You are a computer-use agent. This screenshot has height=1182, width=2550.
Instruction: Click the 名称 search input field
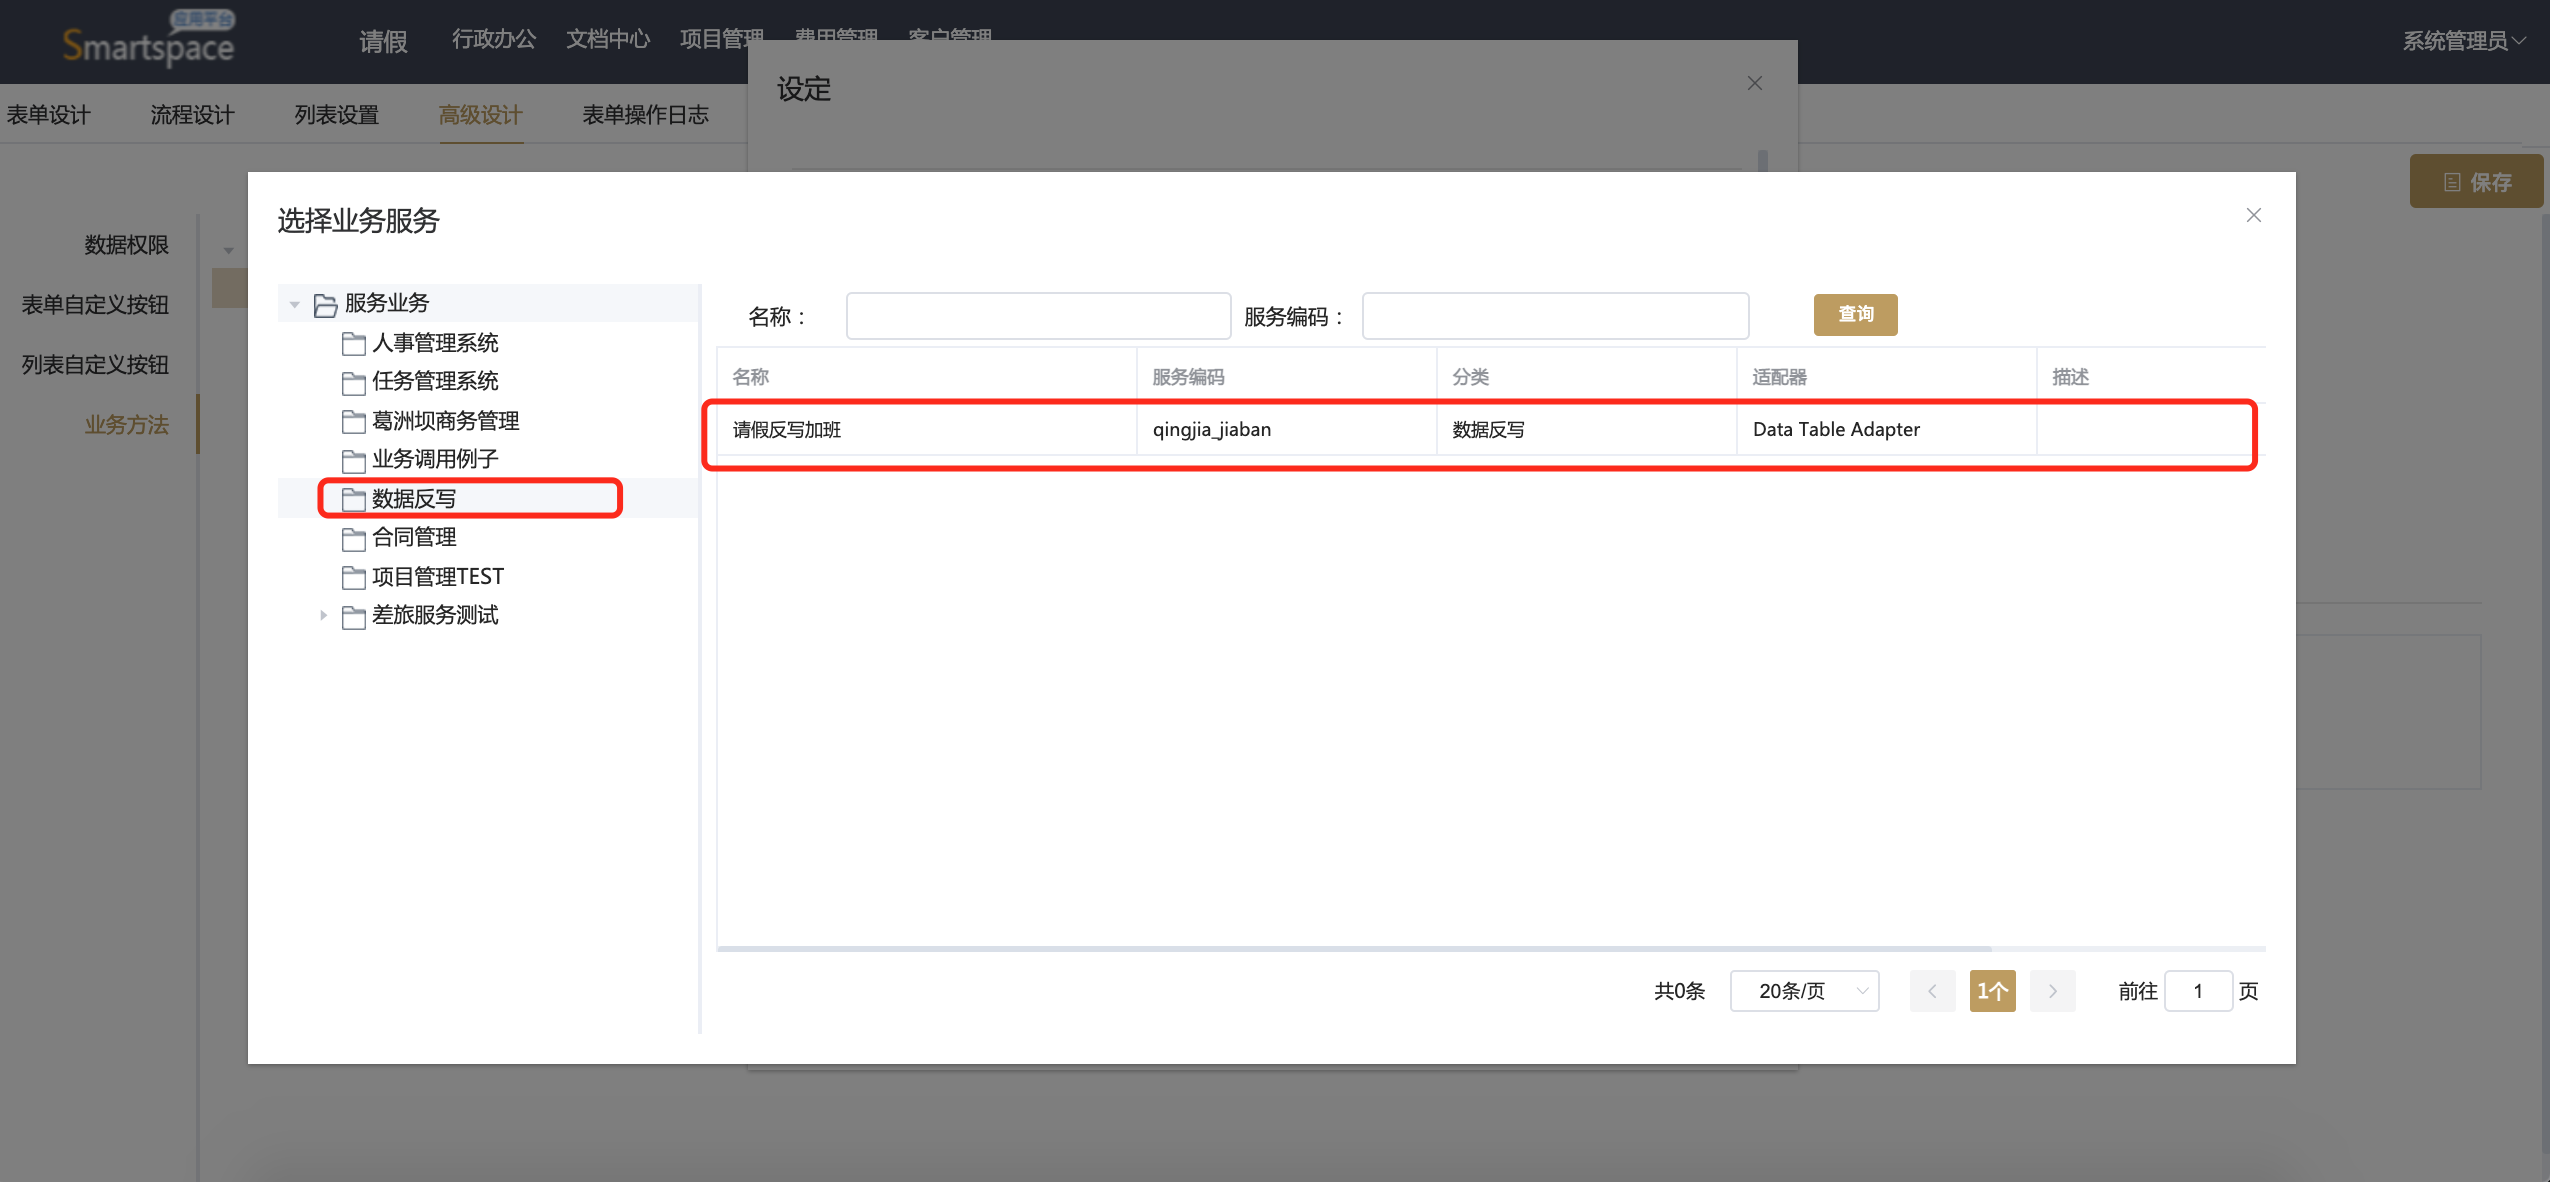1038,316
